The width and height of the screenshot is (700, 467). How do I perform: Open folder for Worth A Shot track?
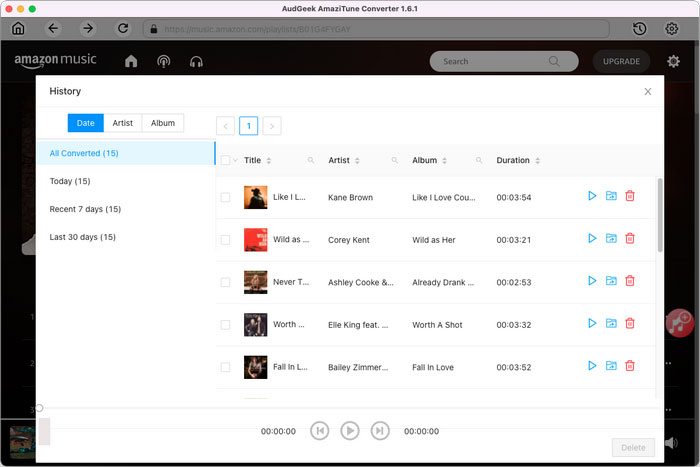point(611,323)
